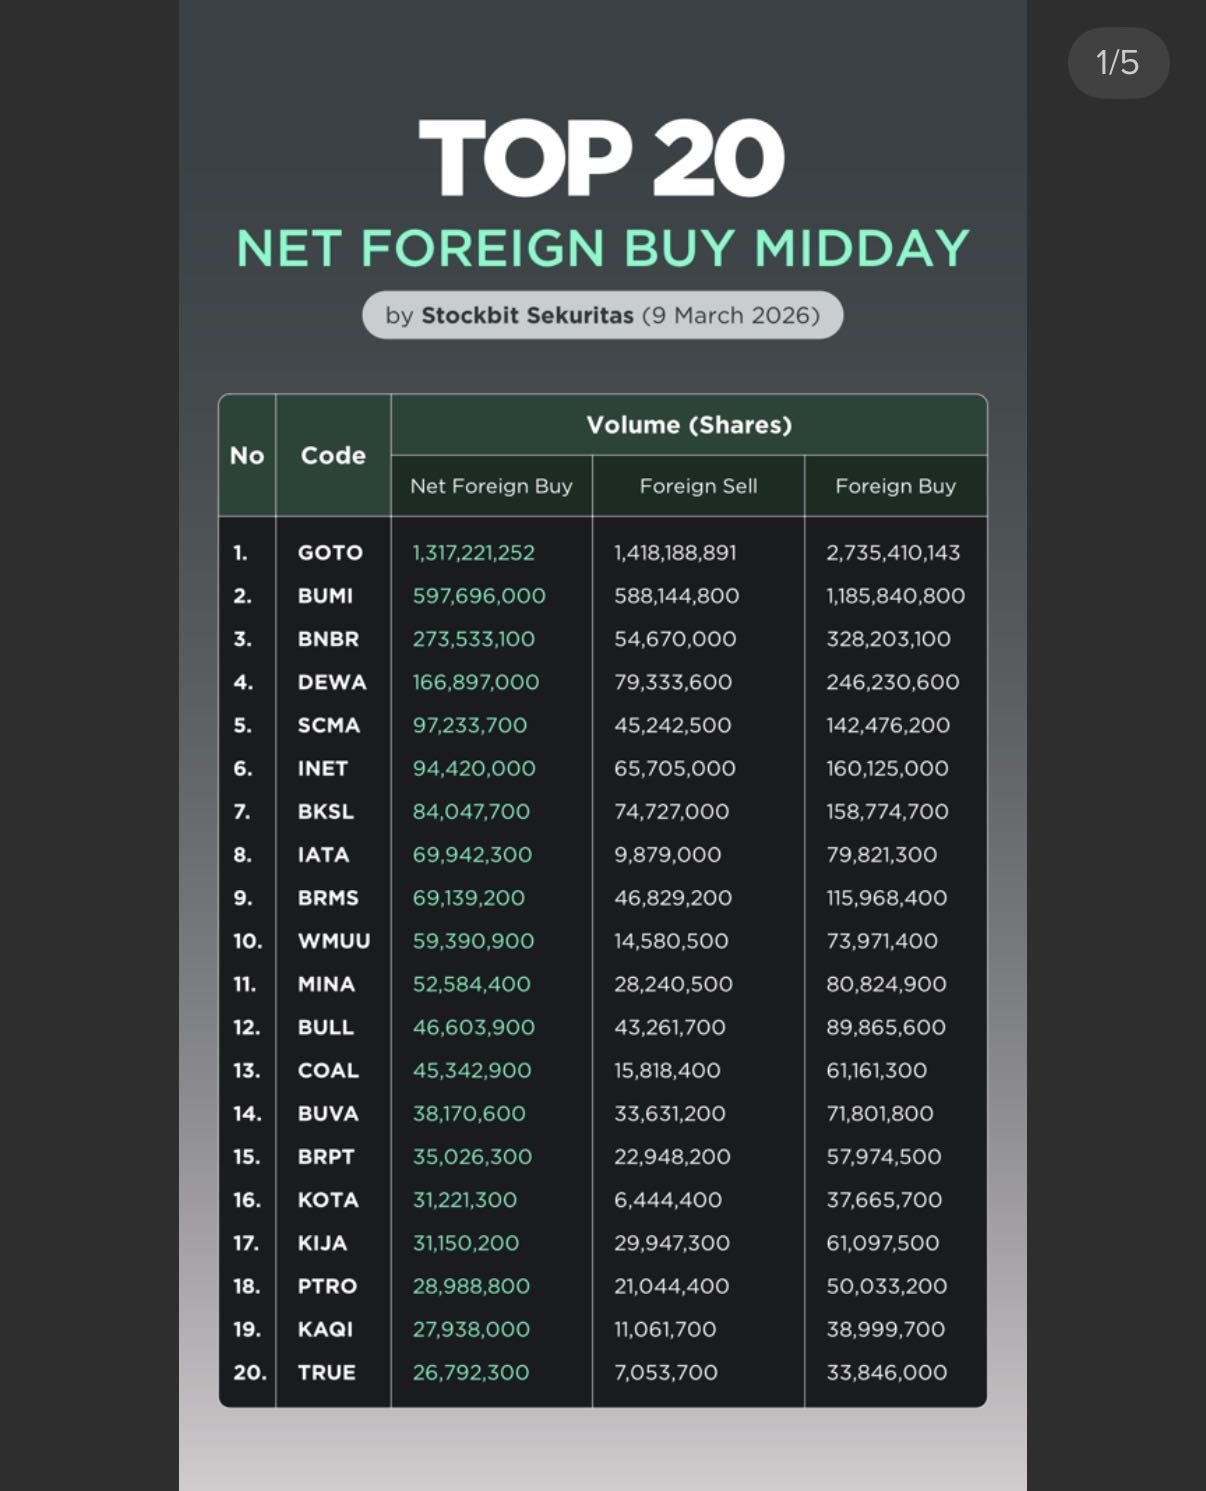Click the No column header
This screenshot has width=1206, height=1491.
tap(247, 455)
